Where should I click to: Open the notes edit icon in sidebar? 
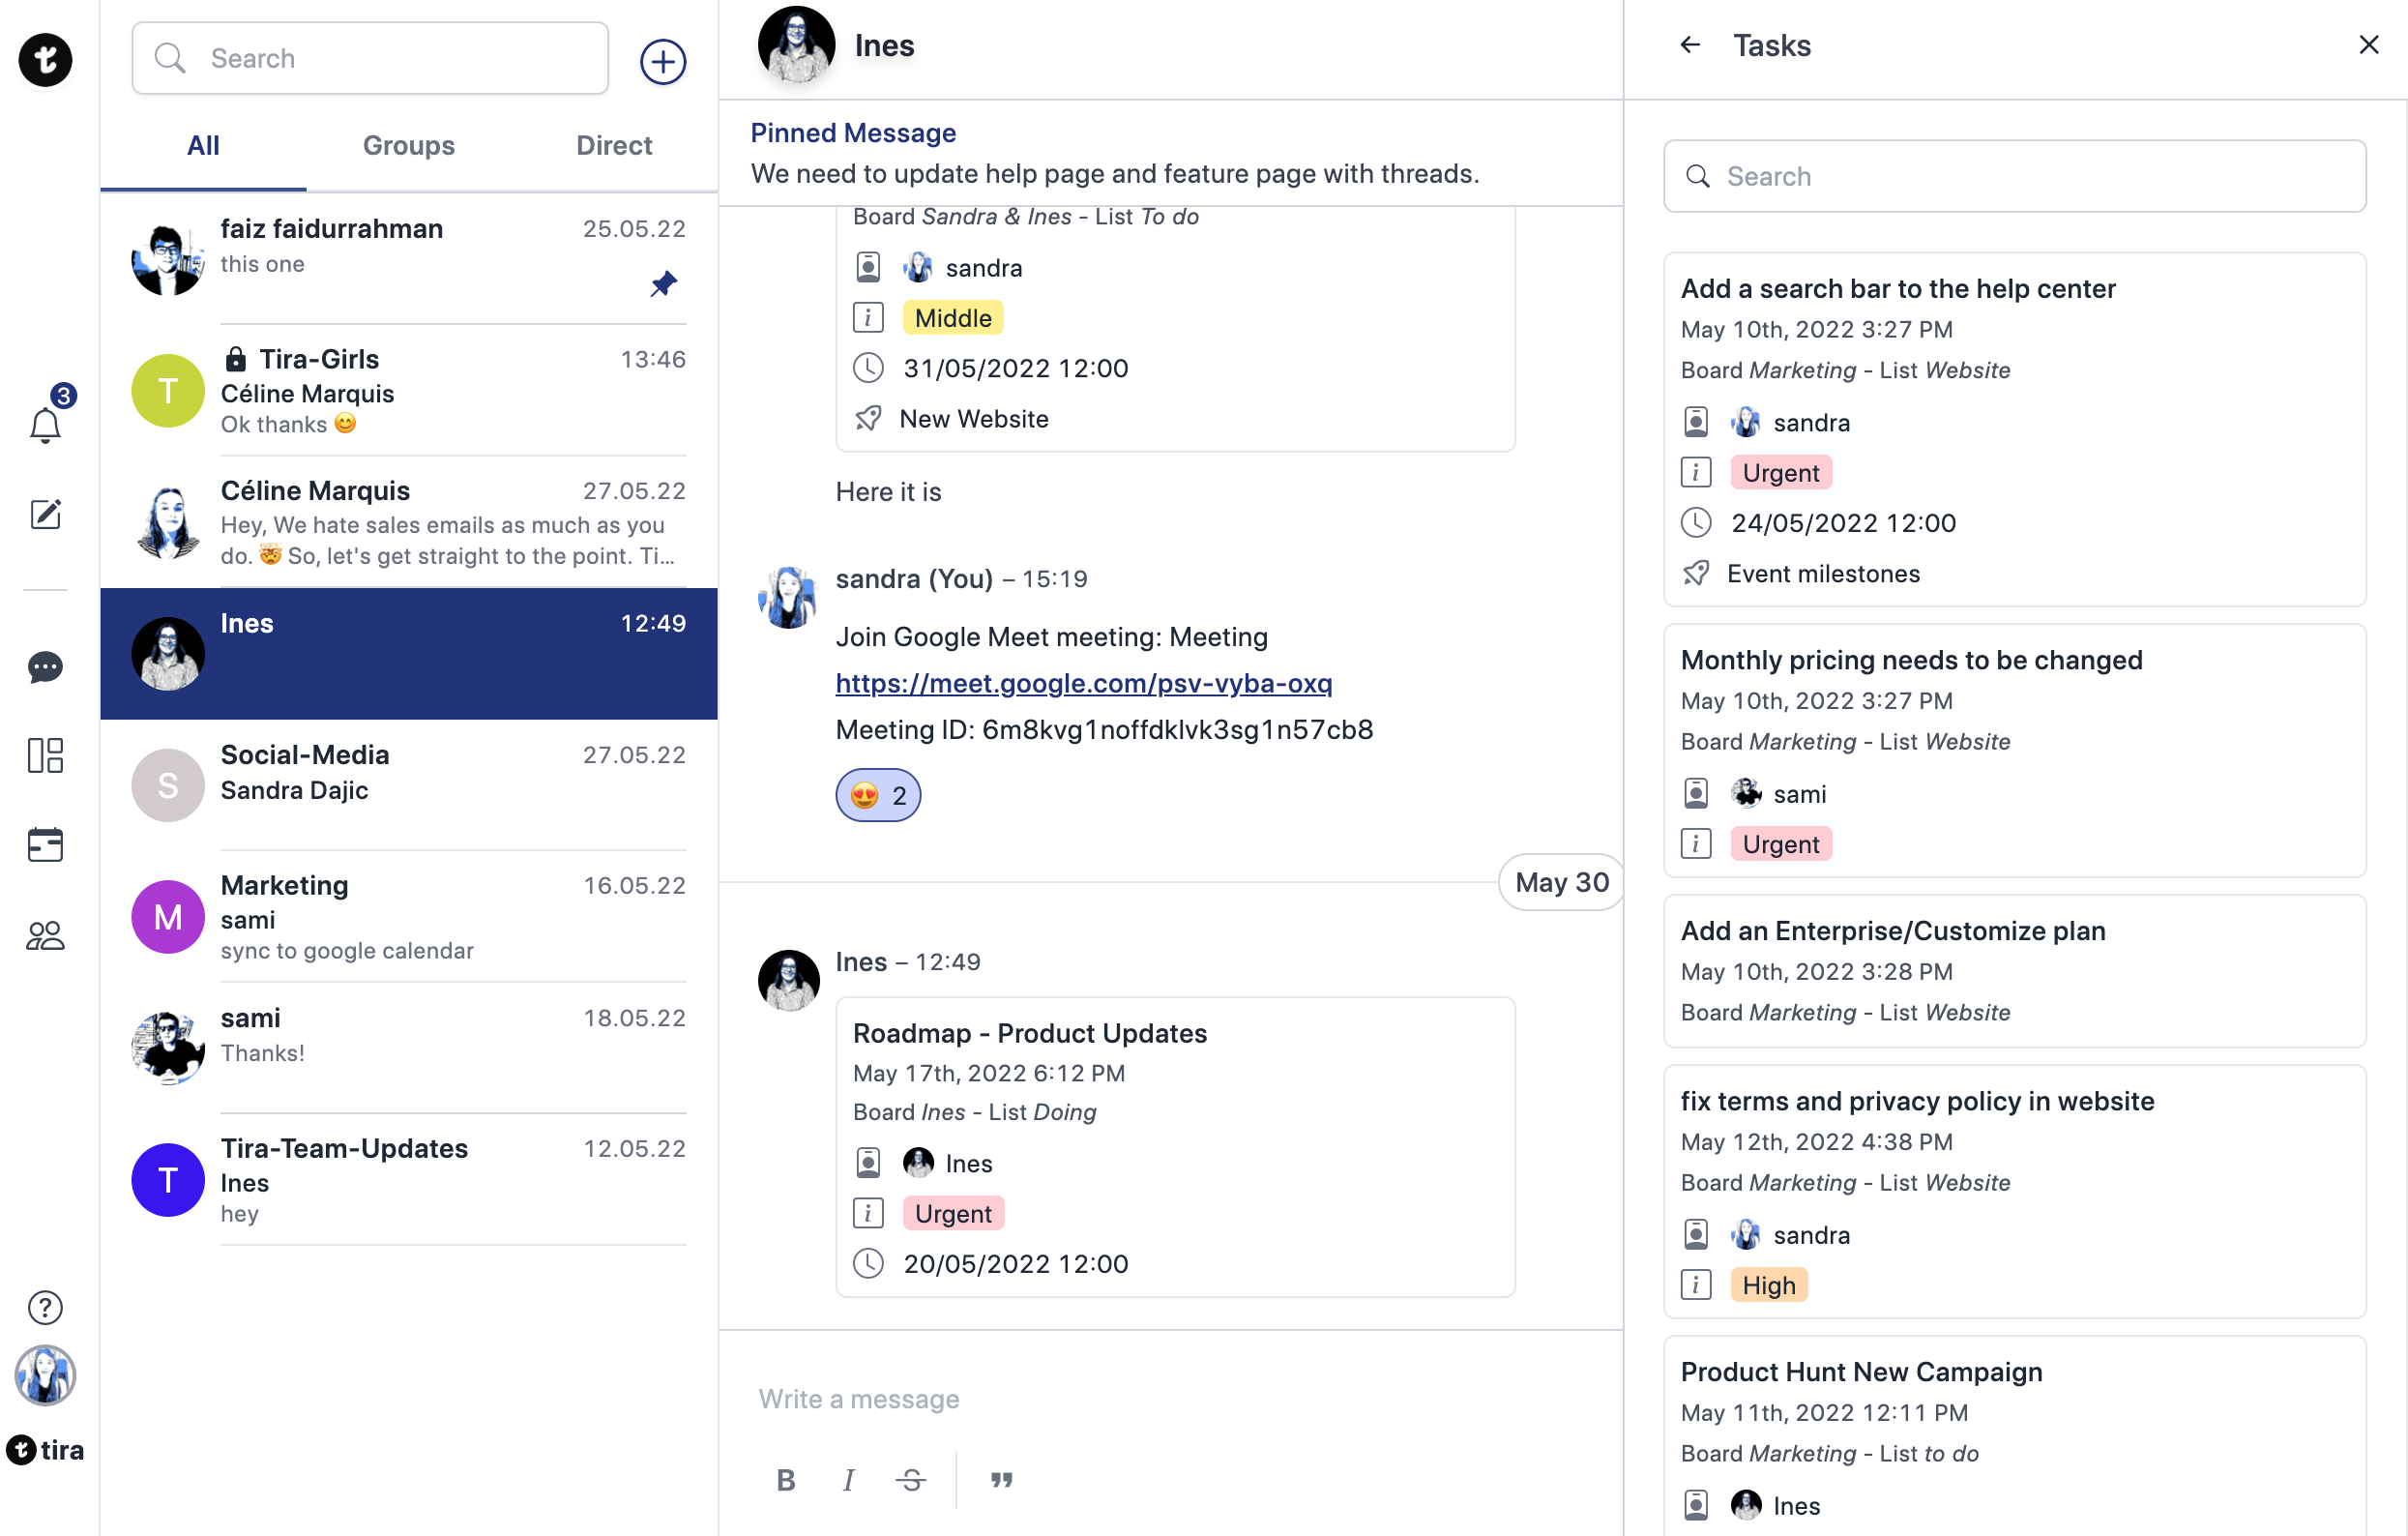45,514
